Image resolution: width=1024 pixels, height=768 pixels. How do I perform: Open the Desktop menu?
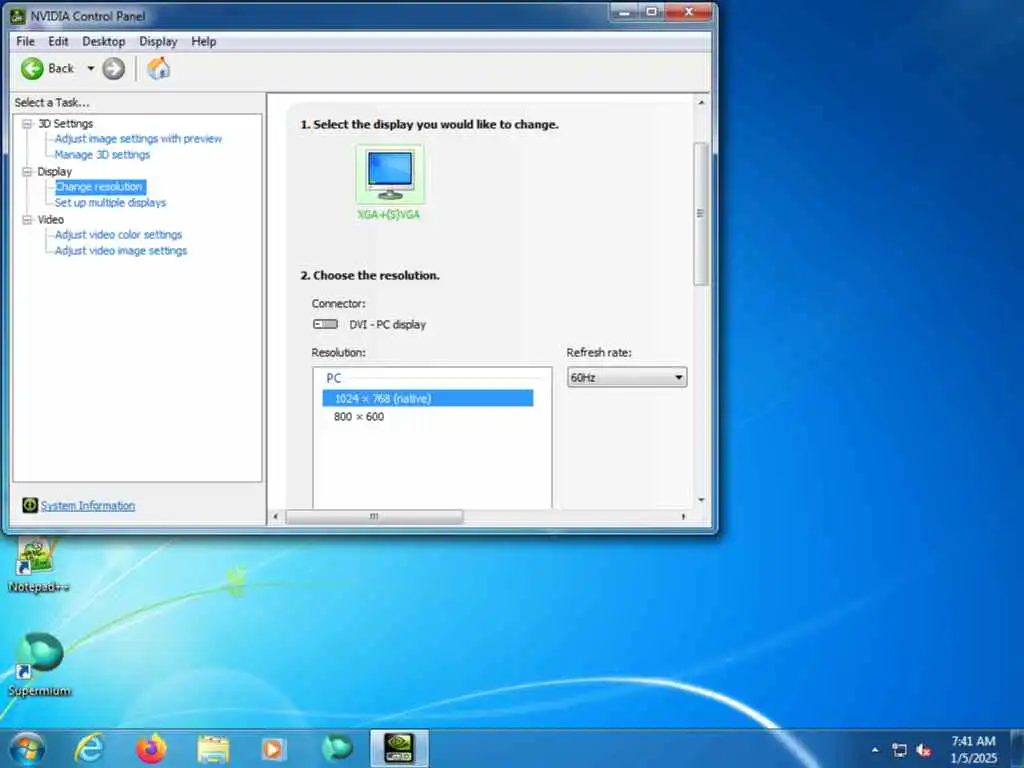(104, 41)
